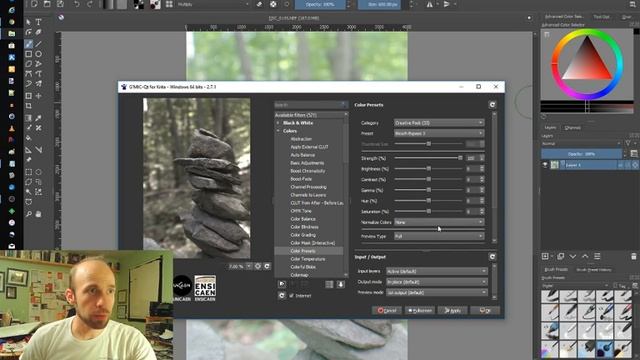Adjust the Strength (%) slider
Image resolution: width=640 pixels, height=360 pixels.
click(x=429, y=158)
